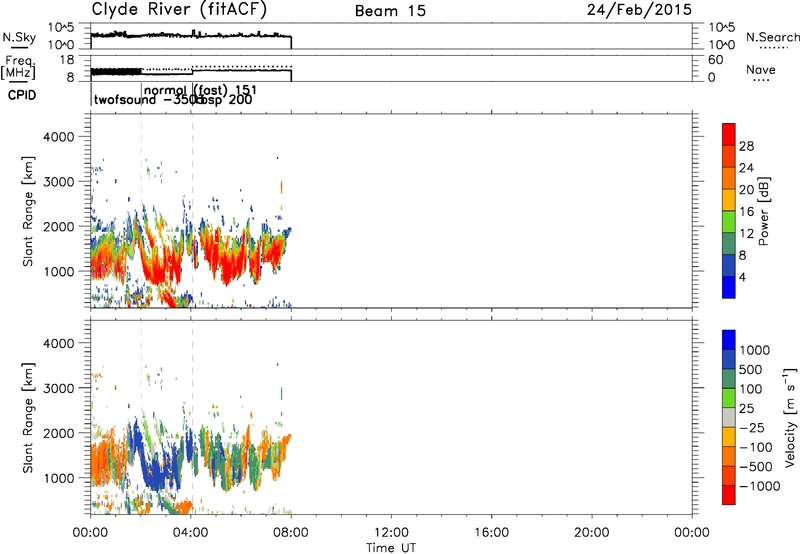
Task: Pick the light green 12–16 dB colorbar segment
Action: point(729,222)
